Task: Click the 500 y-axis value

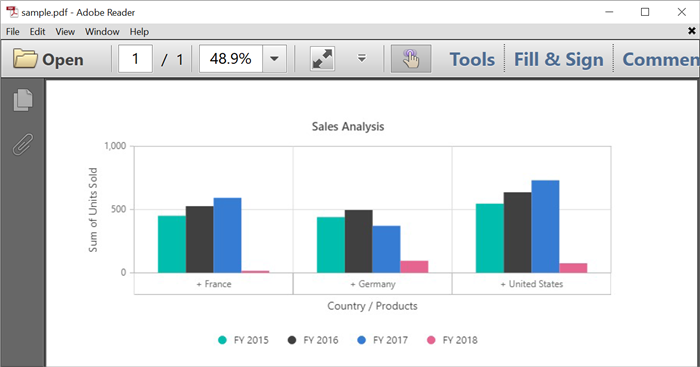Action: pos(119,209)
